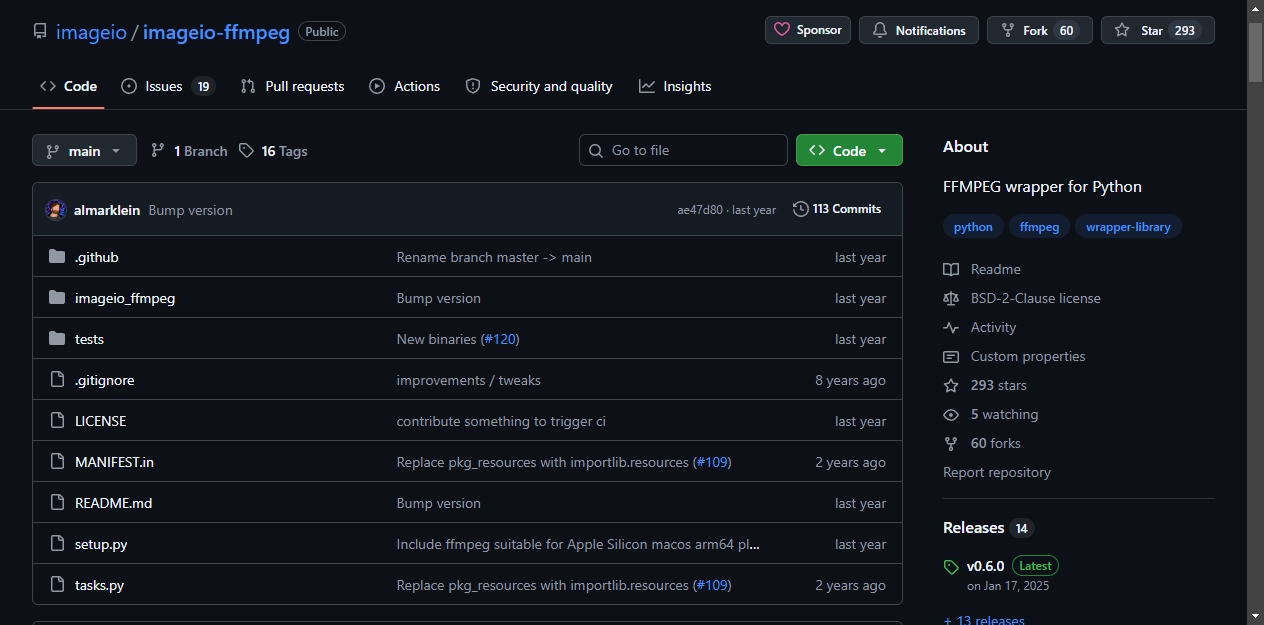Open #109 link in tasks.py row
This screenshot has height=625, width=1264.
712,585
